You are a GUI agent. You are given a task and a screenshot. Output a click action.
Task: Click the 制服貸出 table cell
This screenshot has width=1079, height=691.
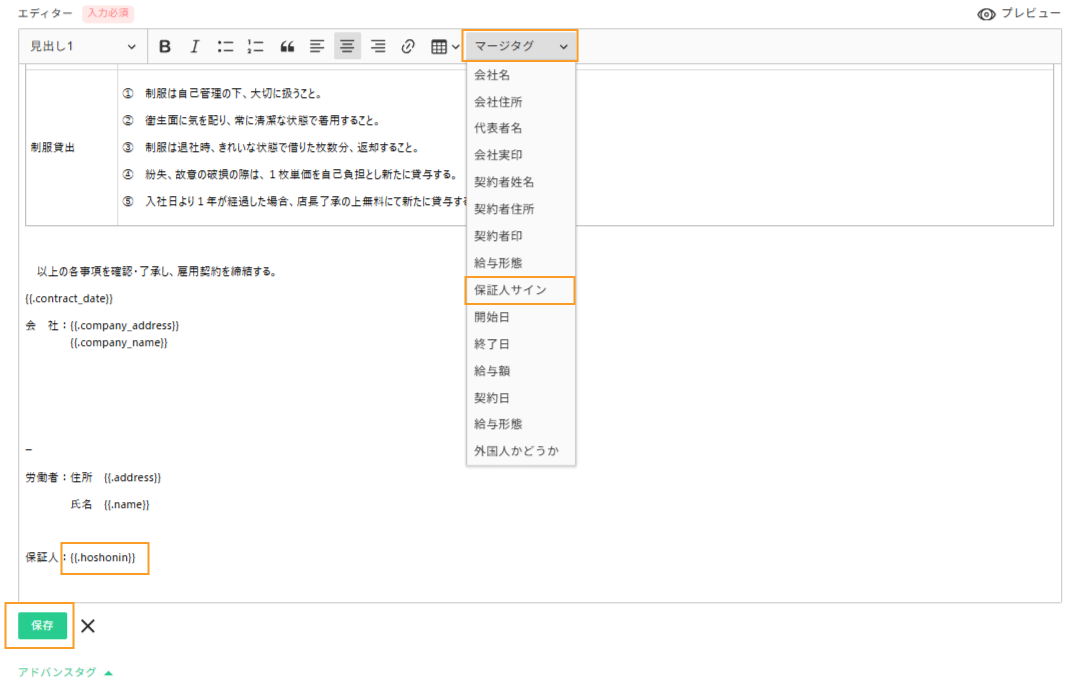72,147
